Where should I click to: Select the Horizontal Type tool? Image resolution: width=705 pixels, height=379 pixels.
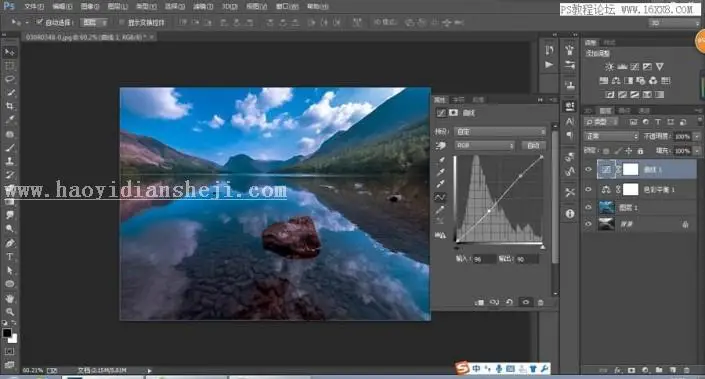click(9, 257)
